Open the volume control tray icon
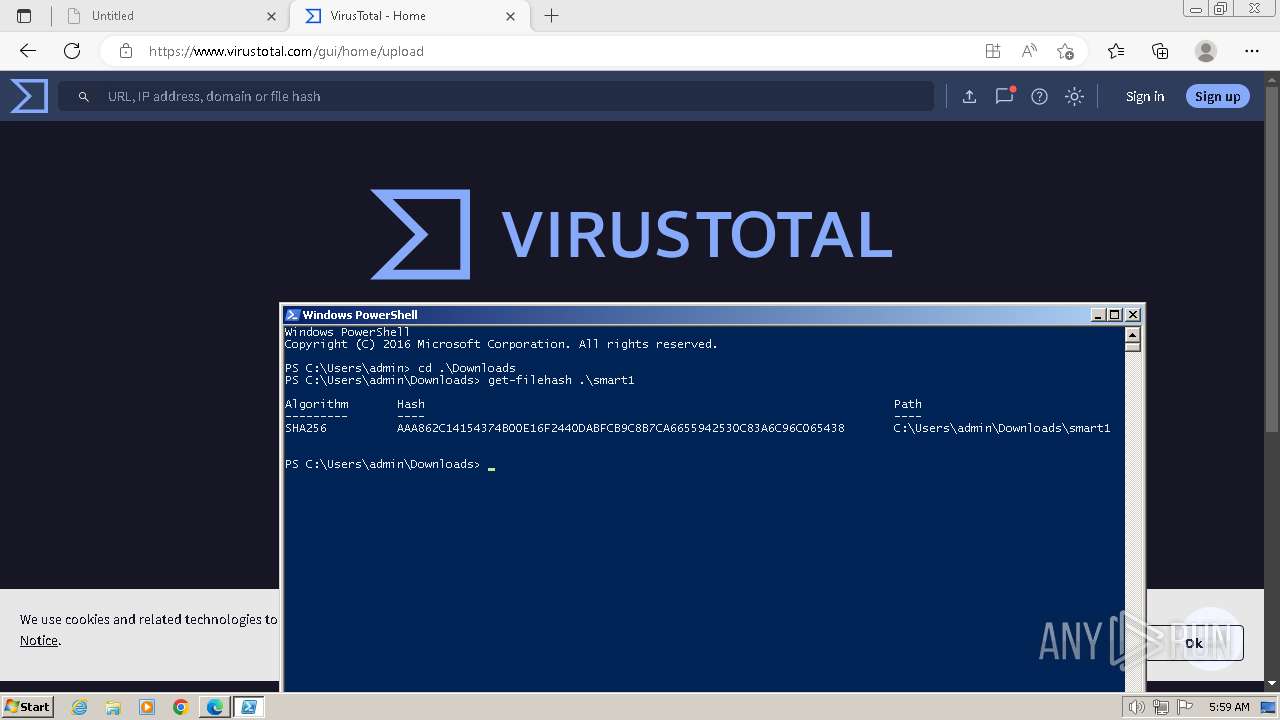Image resolution: width=1280 pixels, height=720 pixels. [1138, 707]
